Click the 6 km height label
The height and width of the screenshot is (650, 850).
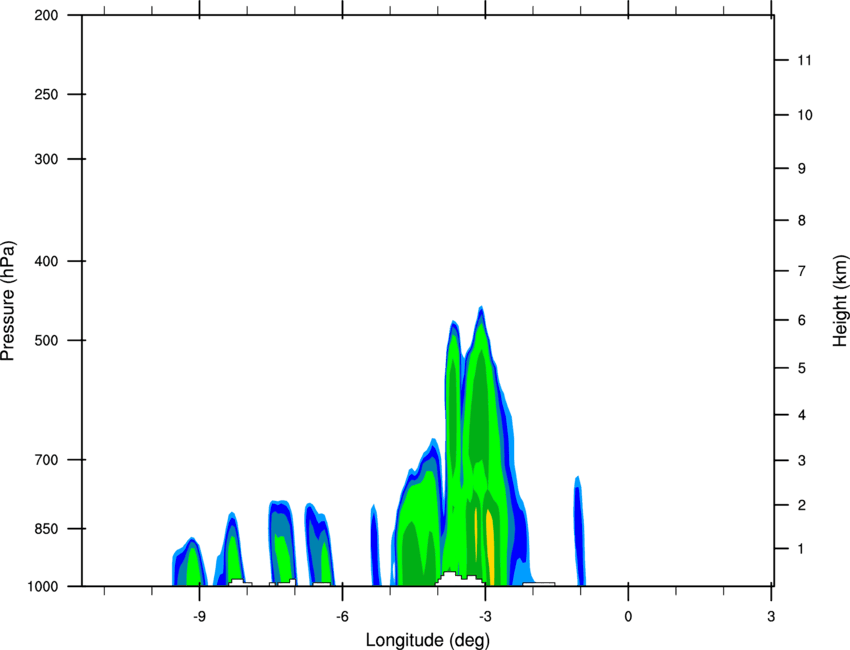click(x=802, y=320)
